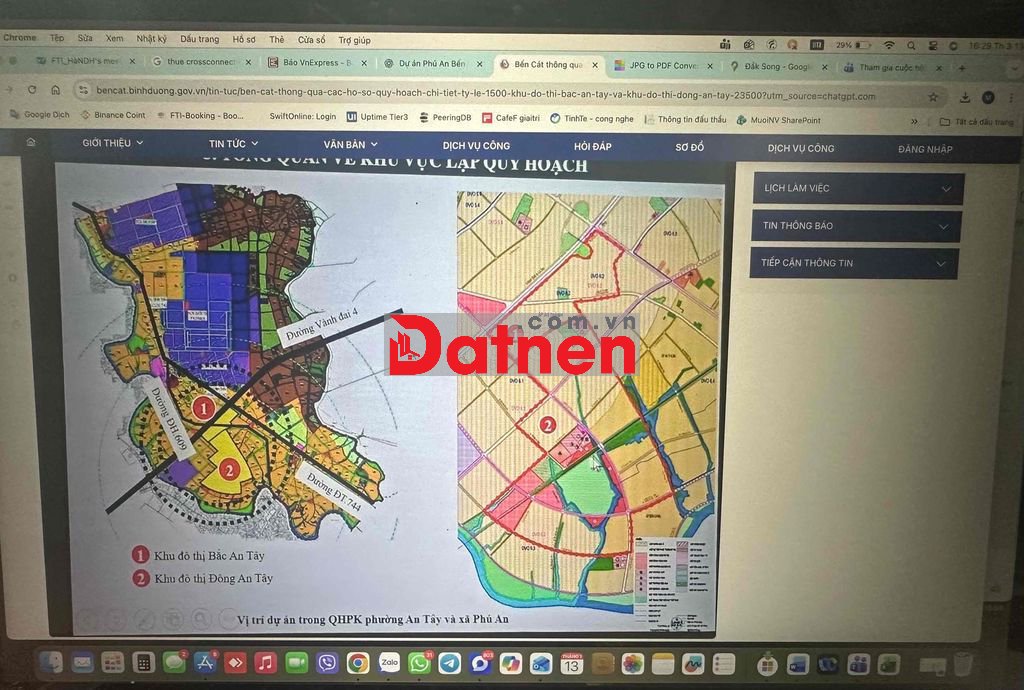
Task: Click the Chrome icon in dock
Action: [358, 662]
